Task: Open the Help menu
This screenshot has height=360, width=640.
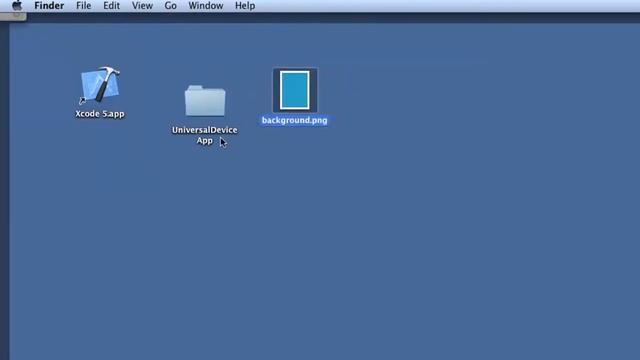Action: pyautogui.click(x=245, y=6)
